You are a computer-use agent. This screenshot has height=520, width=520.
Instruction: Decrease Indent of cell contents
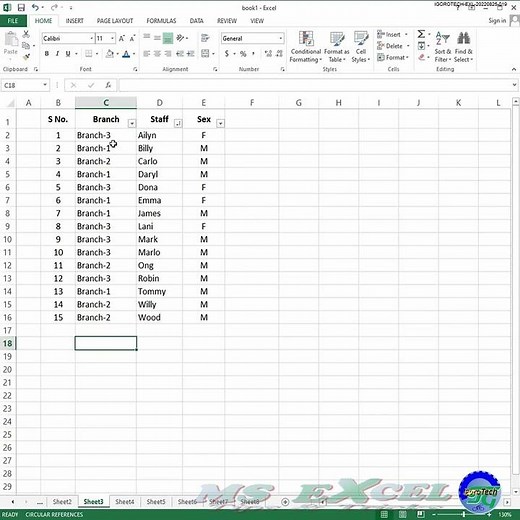180,54
